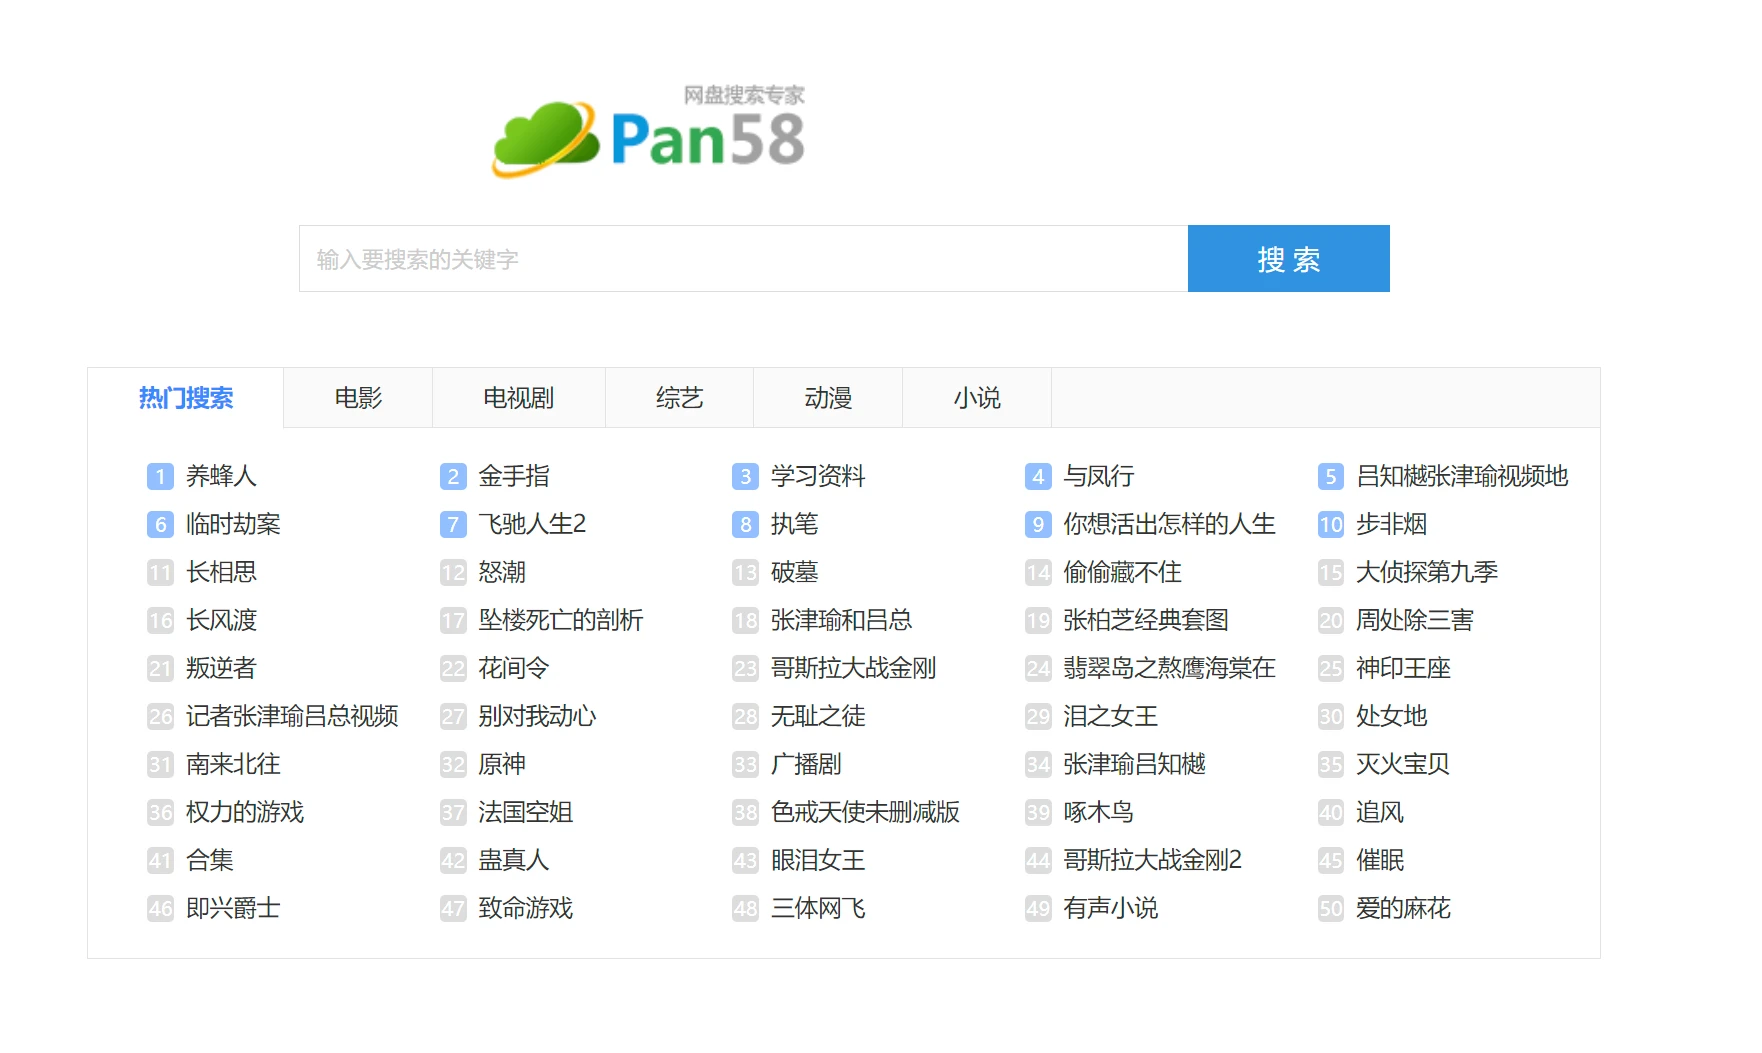This screenshot has width=1762, height=1053.
Task: Search for 叛逆者 via its link
Action: [x=221, y=668]
